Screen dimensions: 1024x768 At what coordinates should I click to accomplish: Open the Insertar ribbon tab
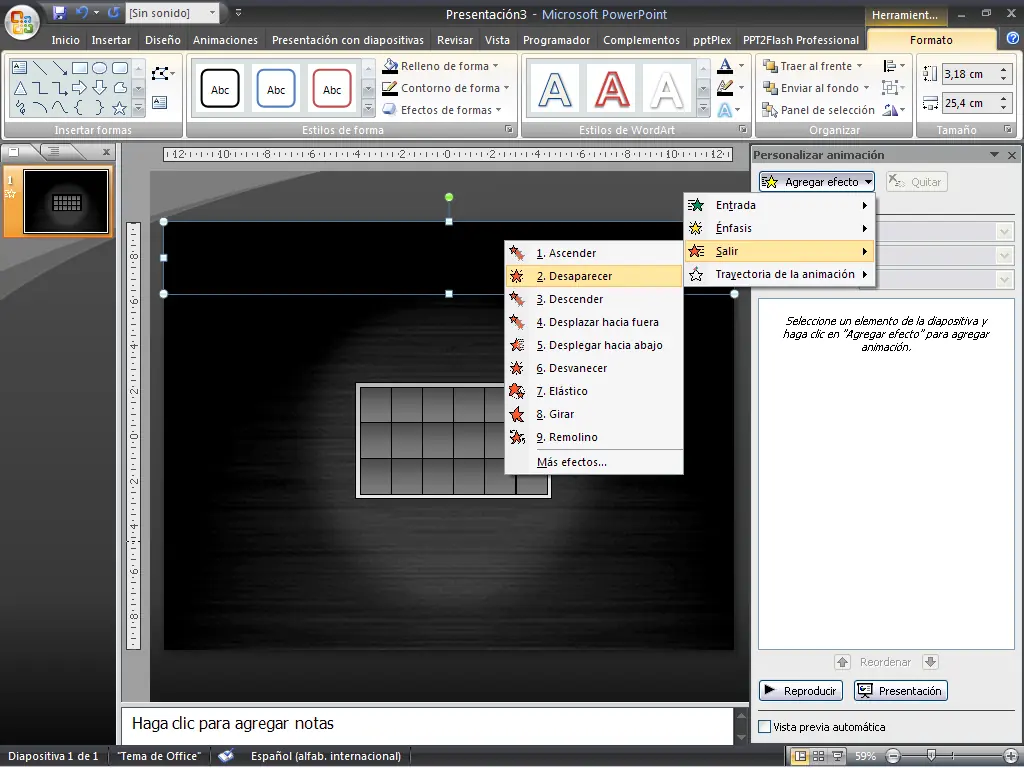[x=111, y=40]
